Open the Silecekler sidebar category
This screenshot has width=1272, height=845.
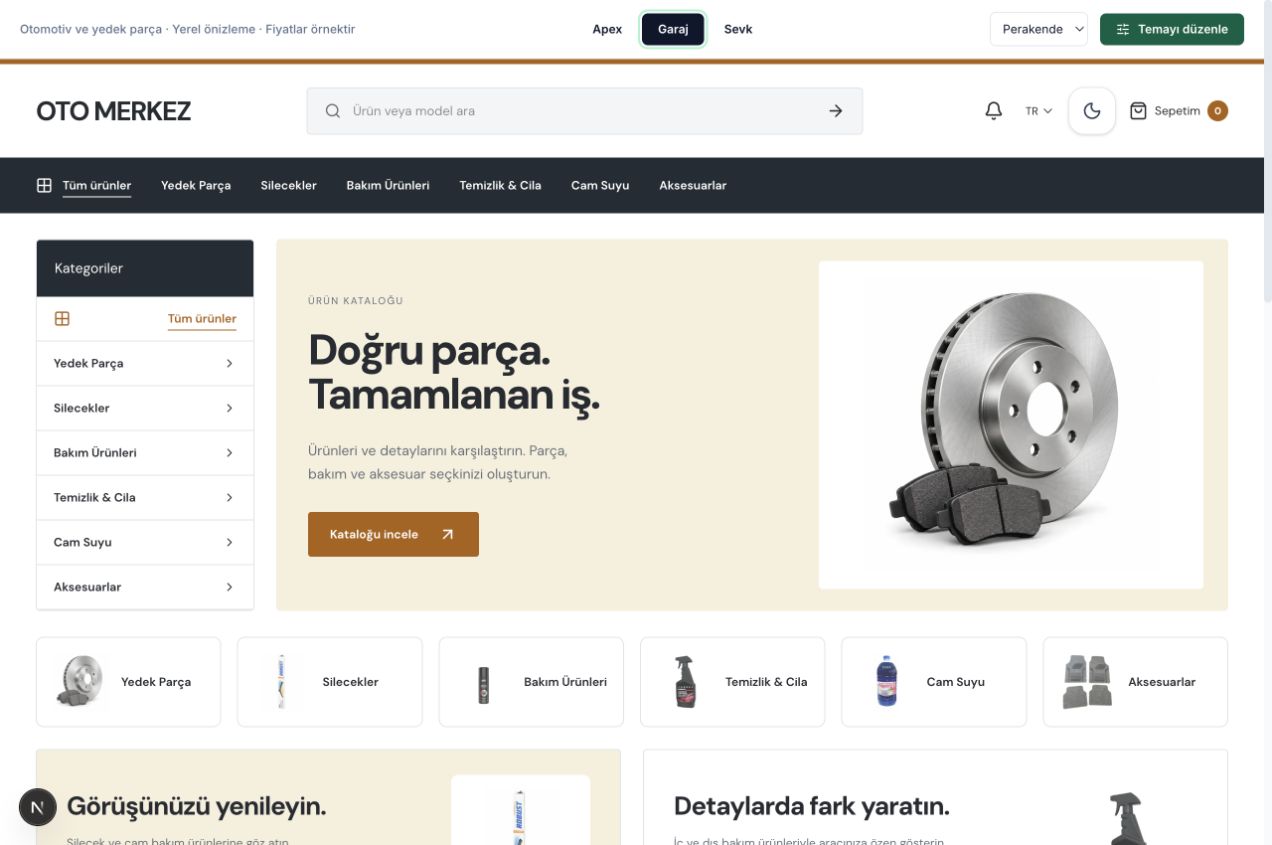coord(145,408)
